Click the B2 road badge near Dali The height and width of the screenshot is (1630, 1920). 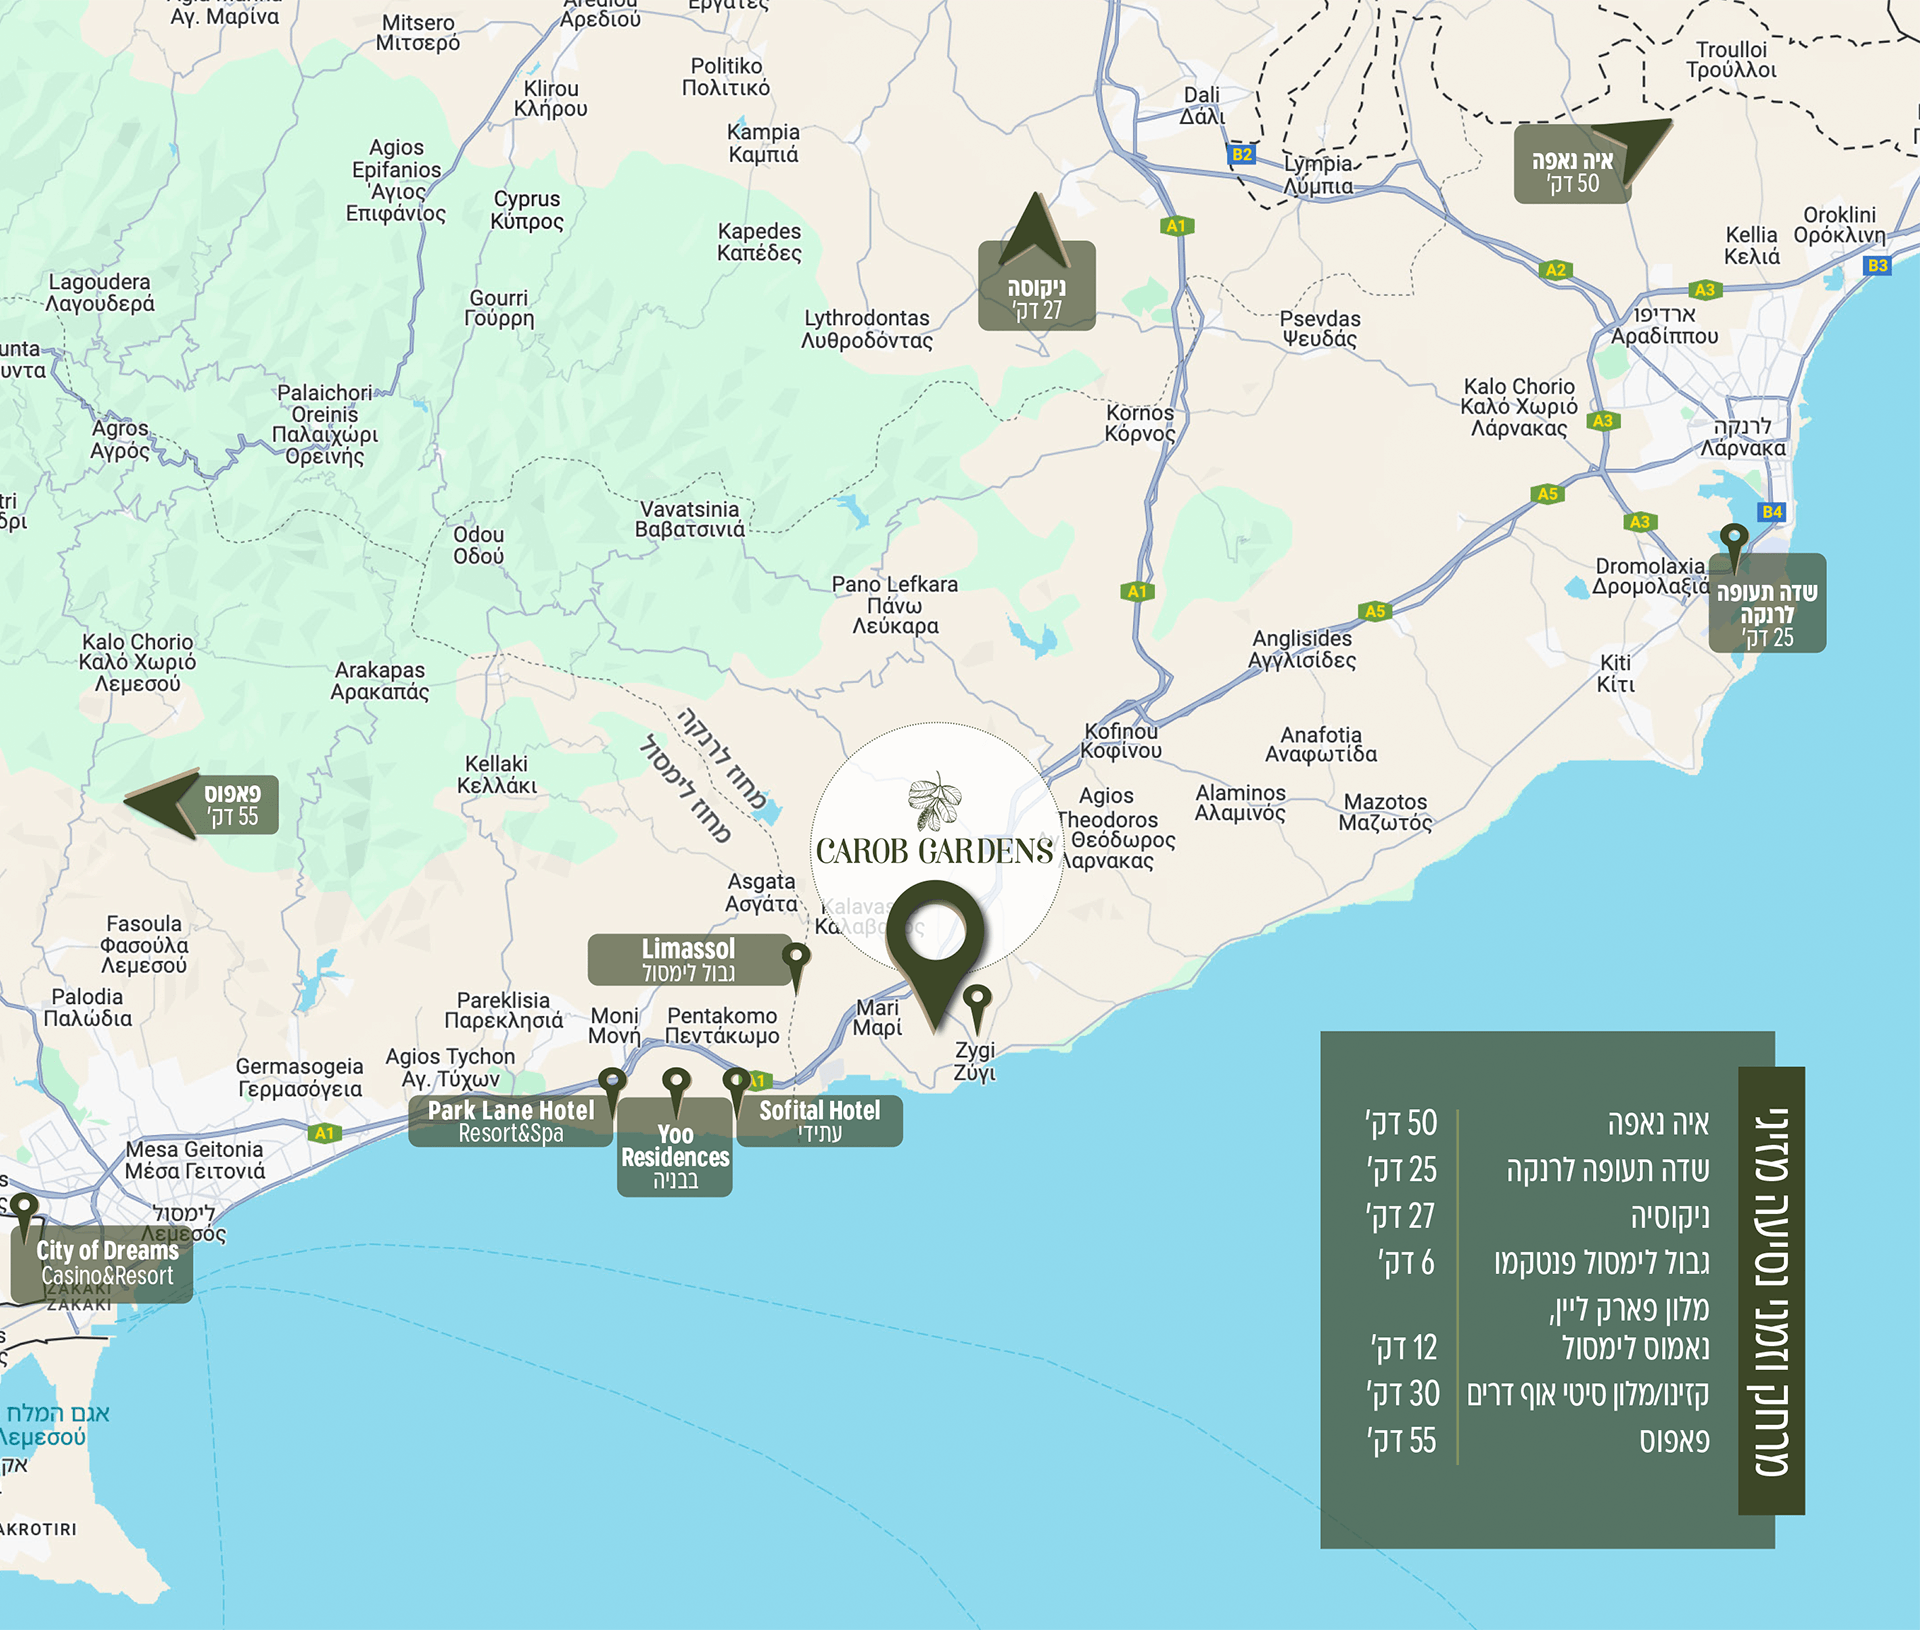tap(1242, 154)
